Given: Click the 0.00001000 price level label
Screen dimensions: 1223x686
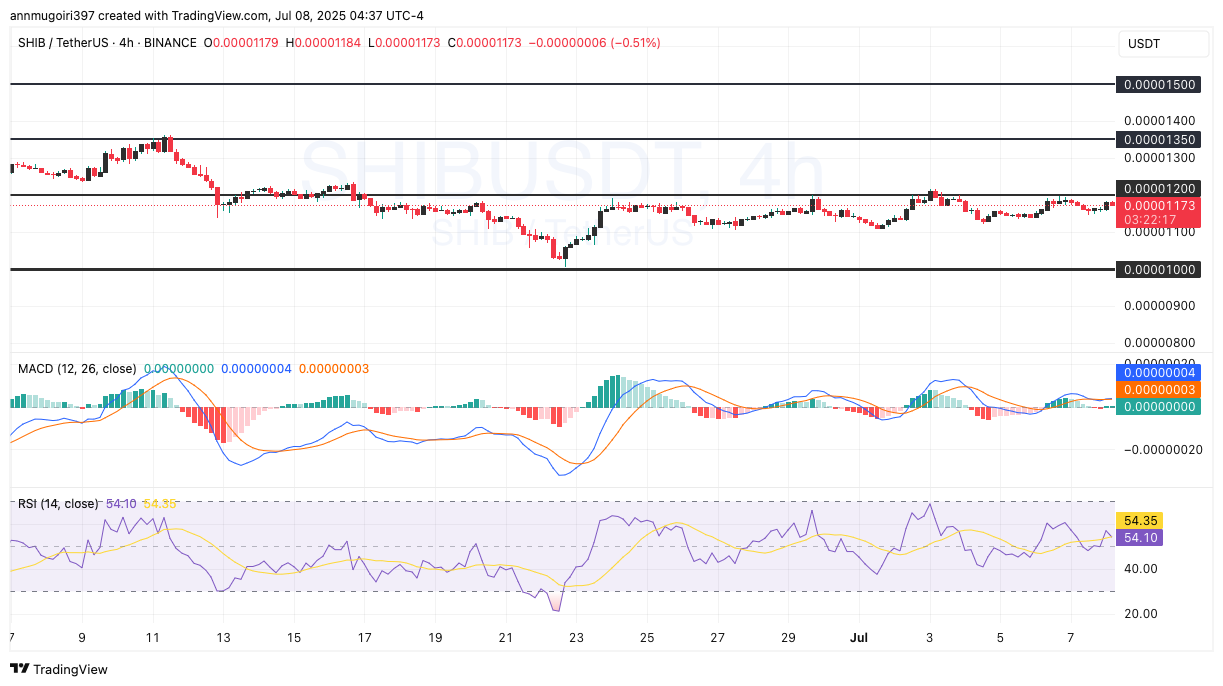Looking at the screenshot, I should coord(1157,269).
